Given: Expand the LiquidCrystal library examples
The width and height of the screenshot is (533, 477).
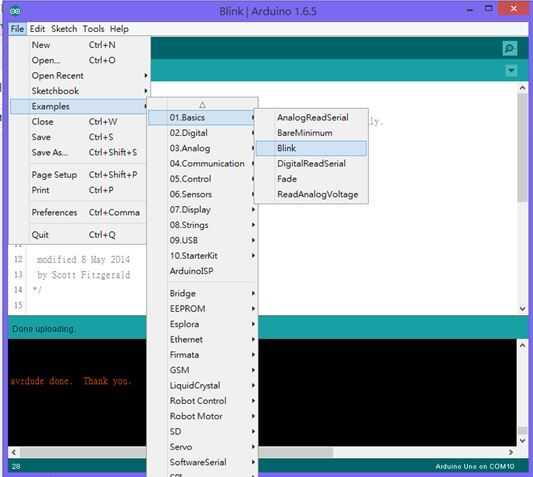Looking at the screenshot, I should point(202,385).
